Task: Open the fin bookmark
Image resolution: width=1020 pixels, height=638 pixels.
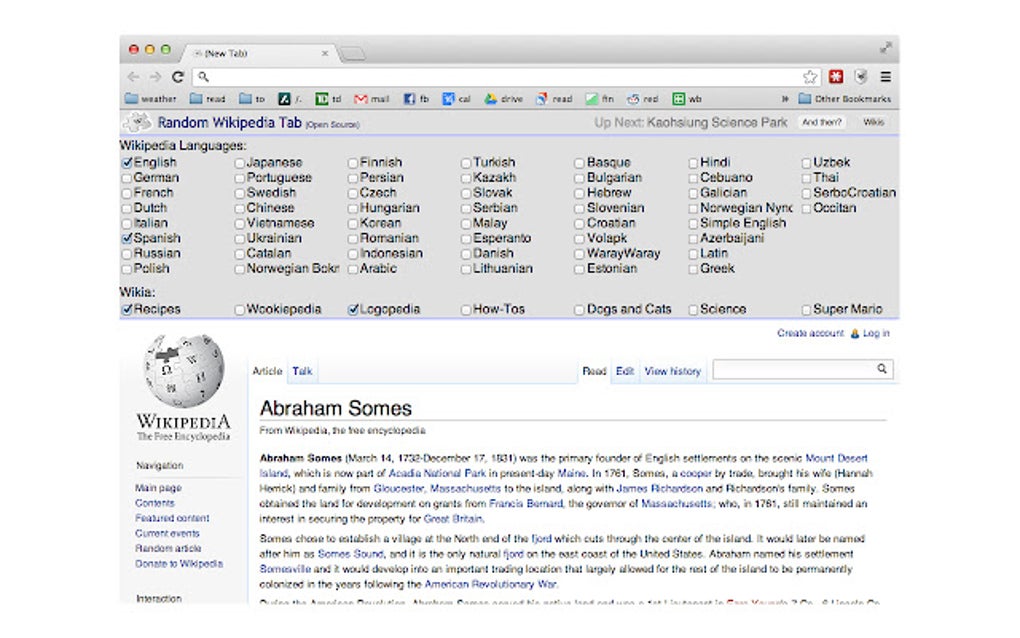Action: pyautogui.click(x=600, y=99)
